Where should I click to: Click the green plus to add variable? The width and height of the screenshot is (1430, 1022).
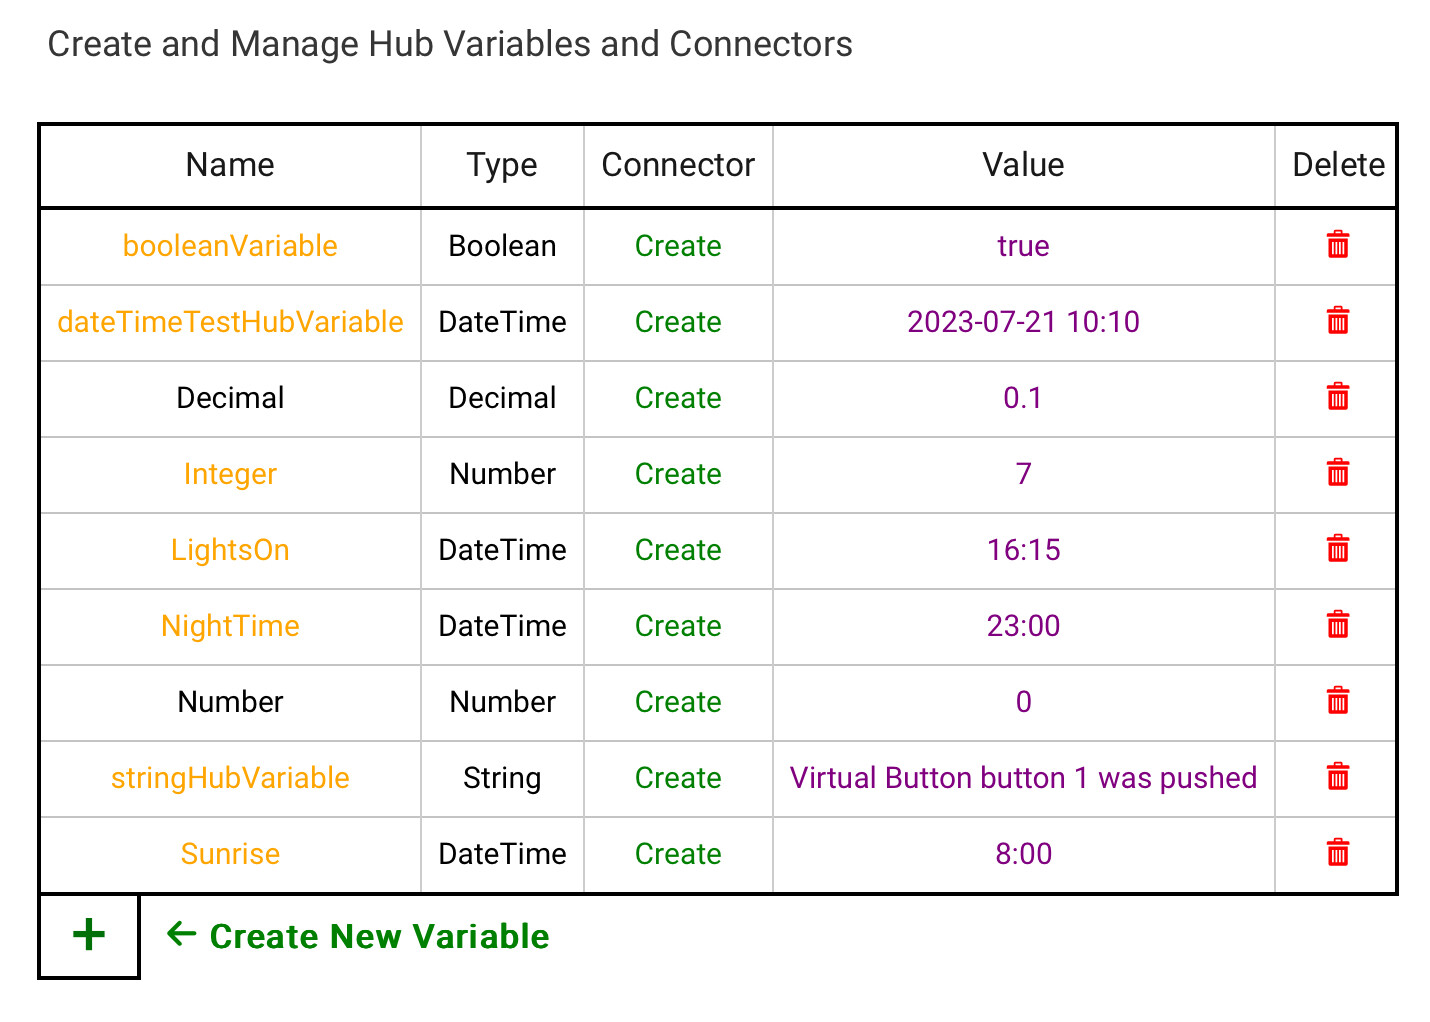click(89, 935)
